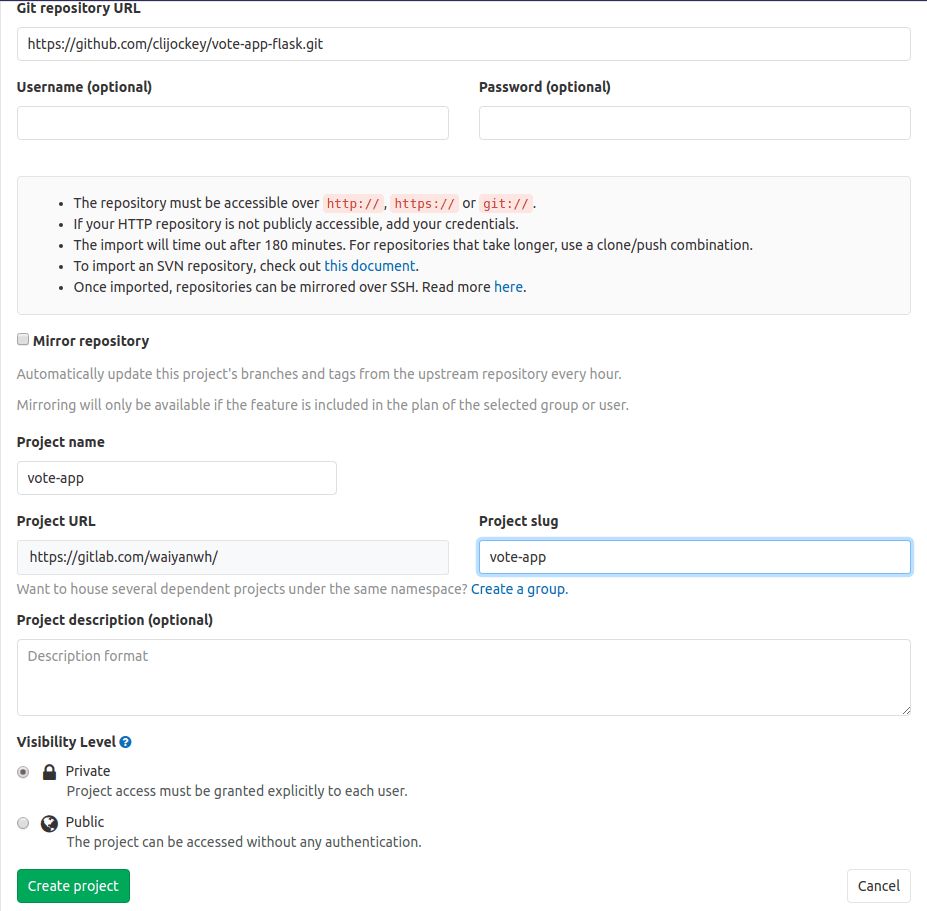This screenshot has width=927, height=911.
Task: Click the lock icon beside Private
Action: coord(48,771)
